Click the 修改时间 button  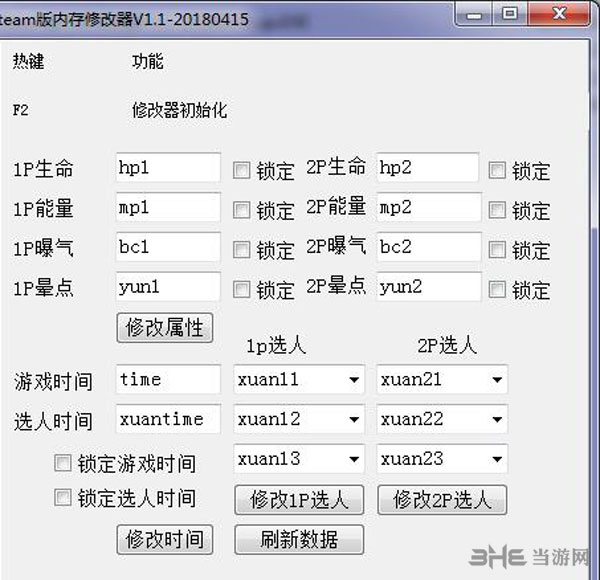[x=165, y=539]
